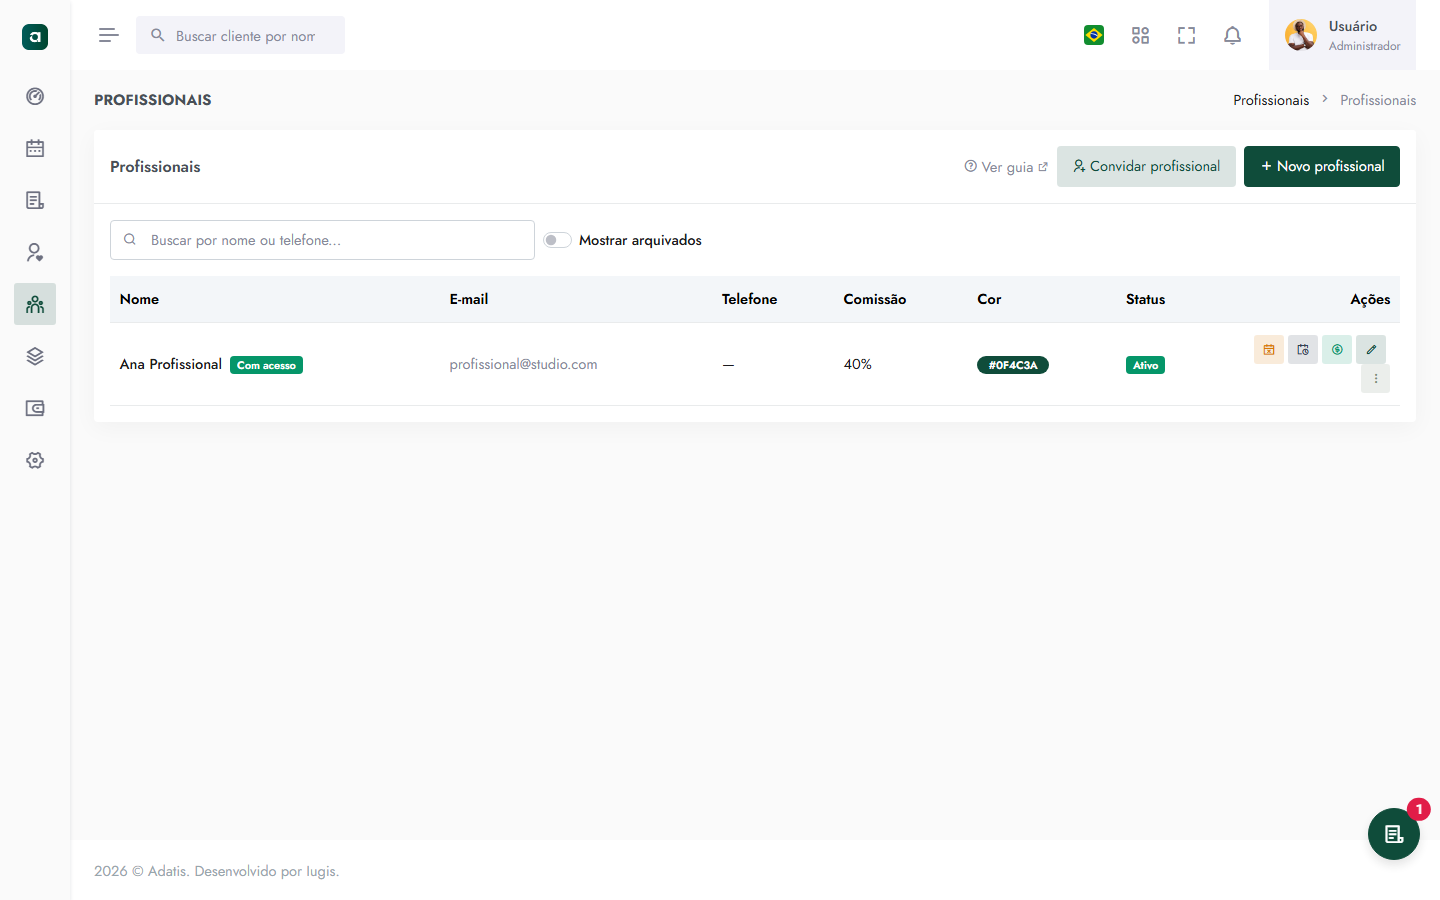Open the settings gear icon in sidebar
Image resolution: width=1440 pixels, height=900 pixels.
tap(35, 460)
